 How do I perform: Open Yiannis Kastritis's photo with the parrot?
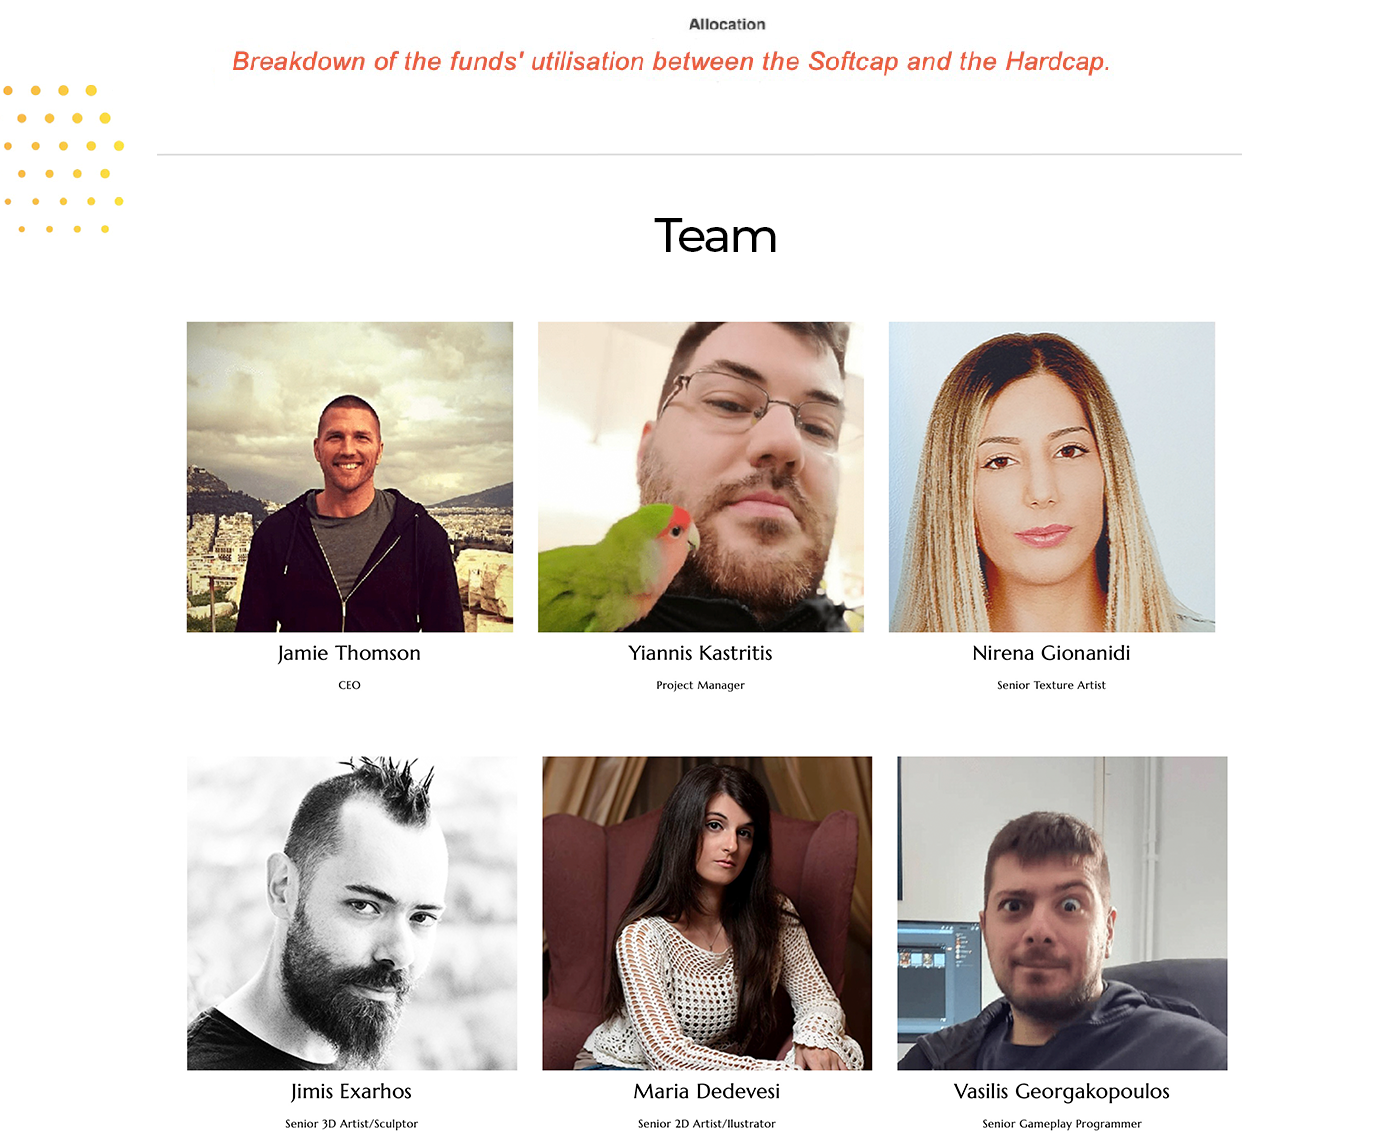pyautogui.click(x=701, y=477)
